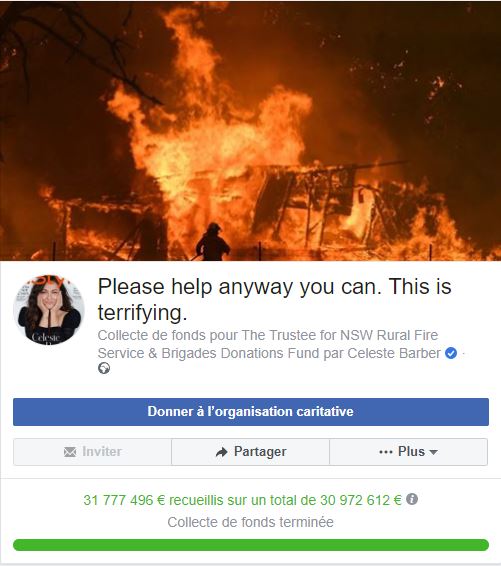Click the info icon next to the donation total
Screen dimensions: 501x566
click(412, 499)
